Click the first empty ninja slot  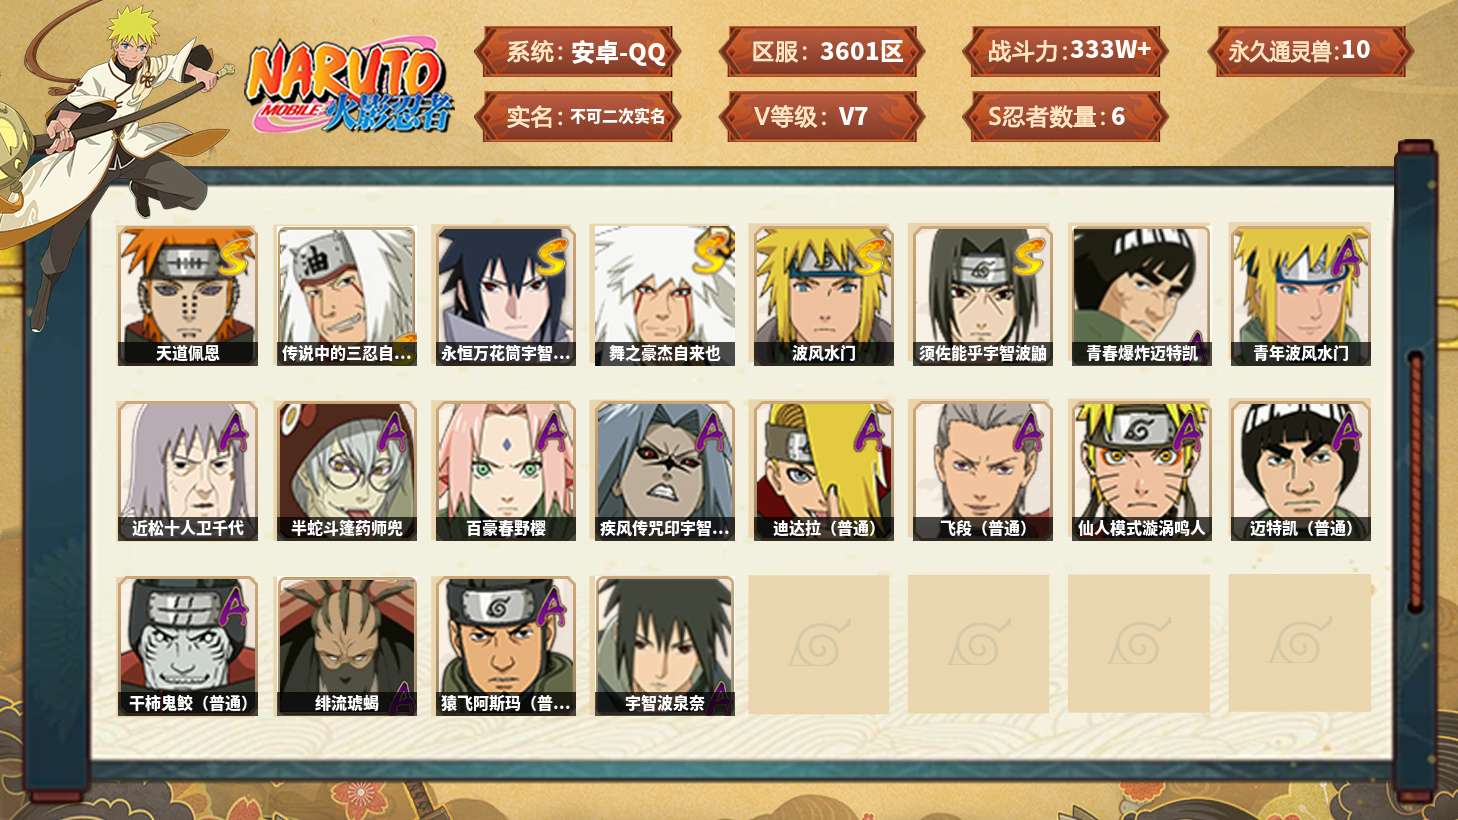pos(819,644)
